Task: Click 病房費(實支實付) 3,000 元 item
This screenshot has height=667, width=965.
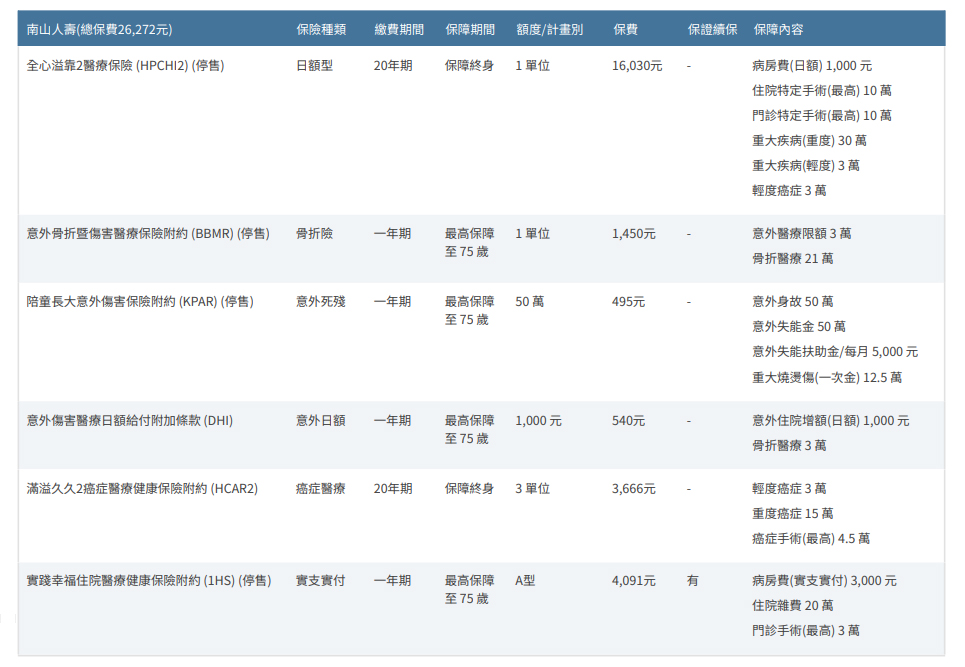Action: [824, 580]
